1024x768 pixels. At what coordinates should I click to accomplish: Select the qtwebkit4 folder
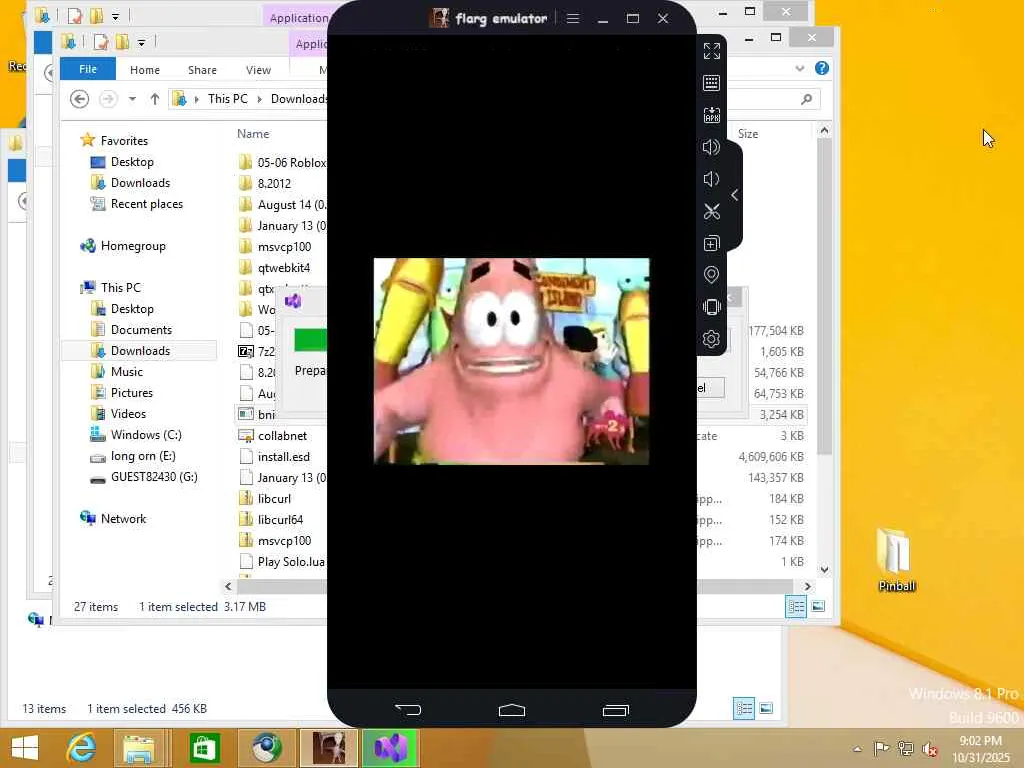(283, 268)
